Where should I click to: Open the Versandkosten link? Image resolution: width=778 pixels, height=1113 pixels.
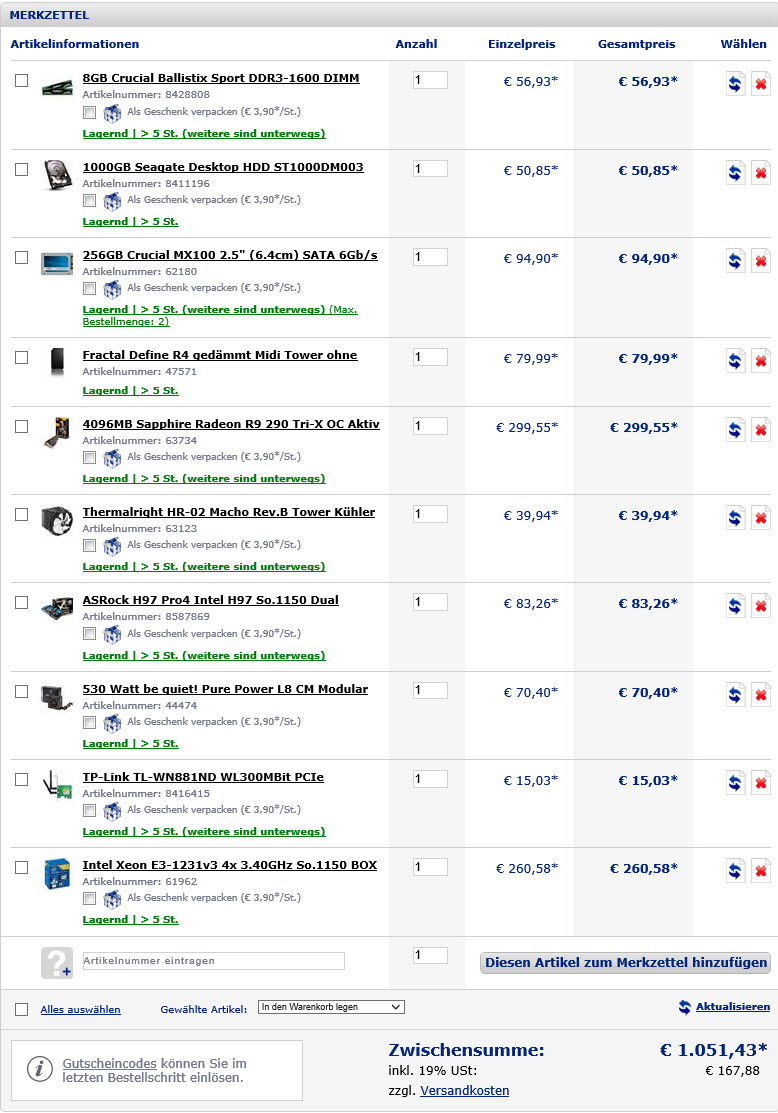tap(464, 1090)
